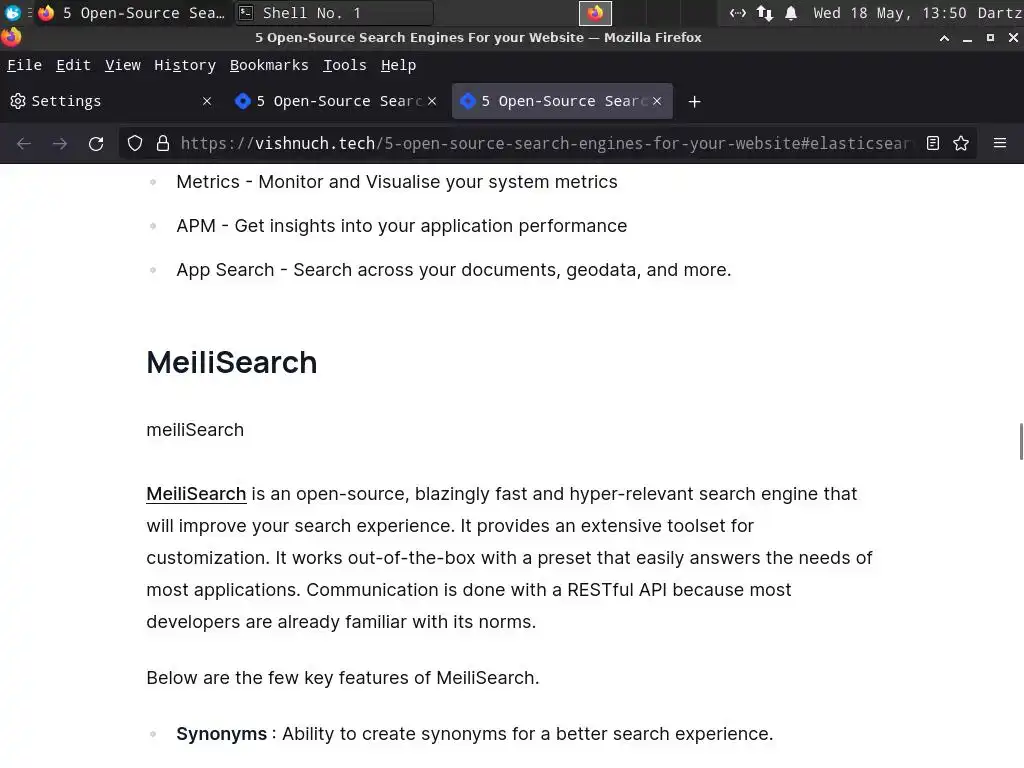The image size is (1024, 768).
Task: Reload the current page
Action: pyautogui.click(x=96, y=143)
